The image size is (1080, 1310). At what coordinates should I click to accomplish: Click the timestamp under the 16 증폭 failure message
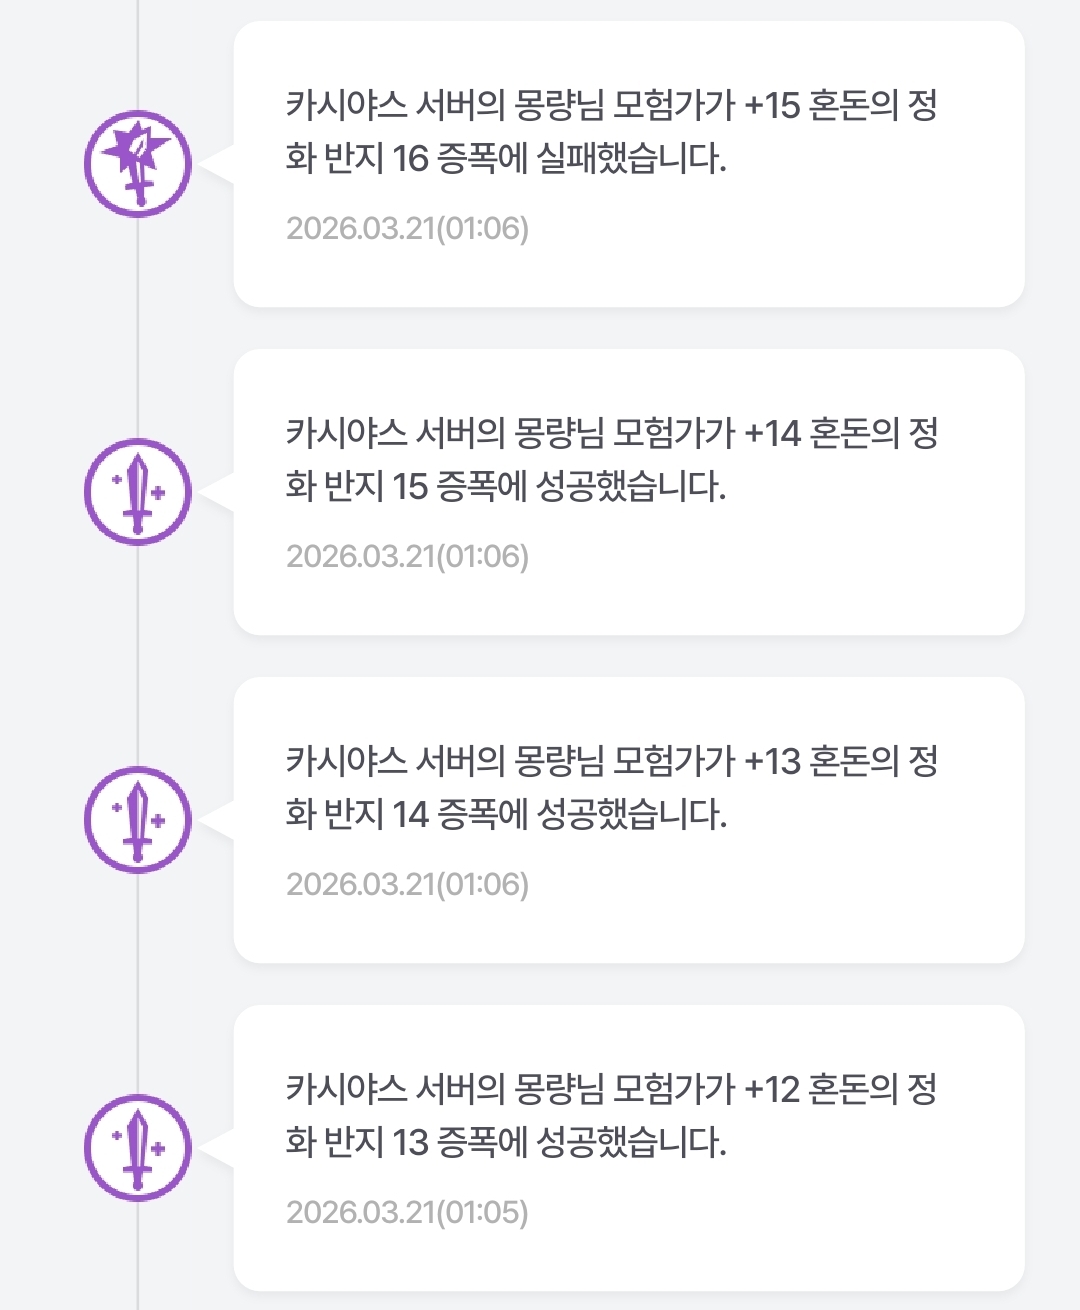tap(407, 229)
